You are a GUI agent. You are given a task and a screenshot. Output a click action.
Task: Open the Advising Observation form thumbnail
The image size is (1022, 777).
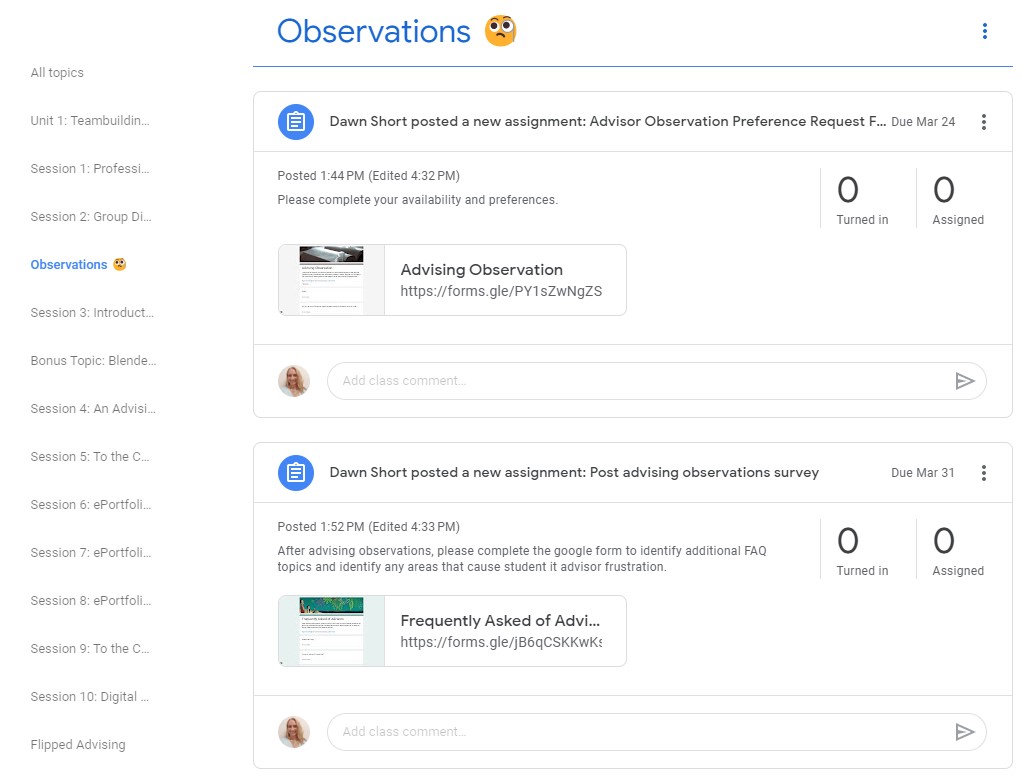pyautogui.click(x=331, y=280)
